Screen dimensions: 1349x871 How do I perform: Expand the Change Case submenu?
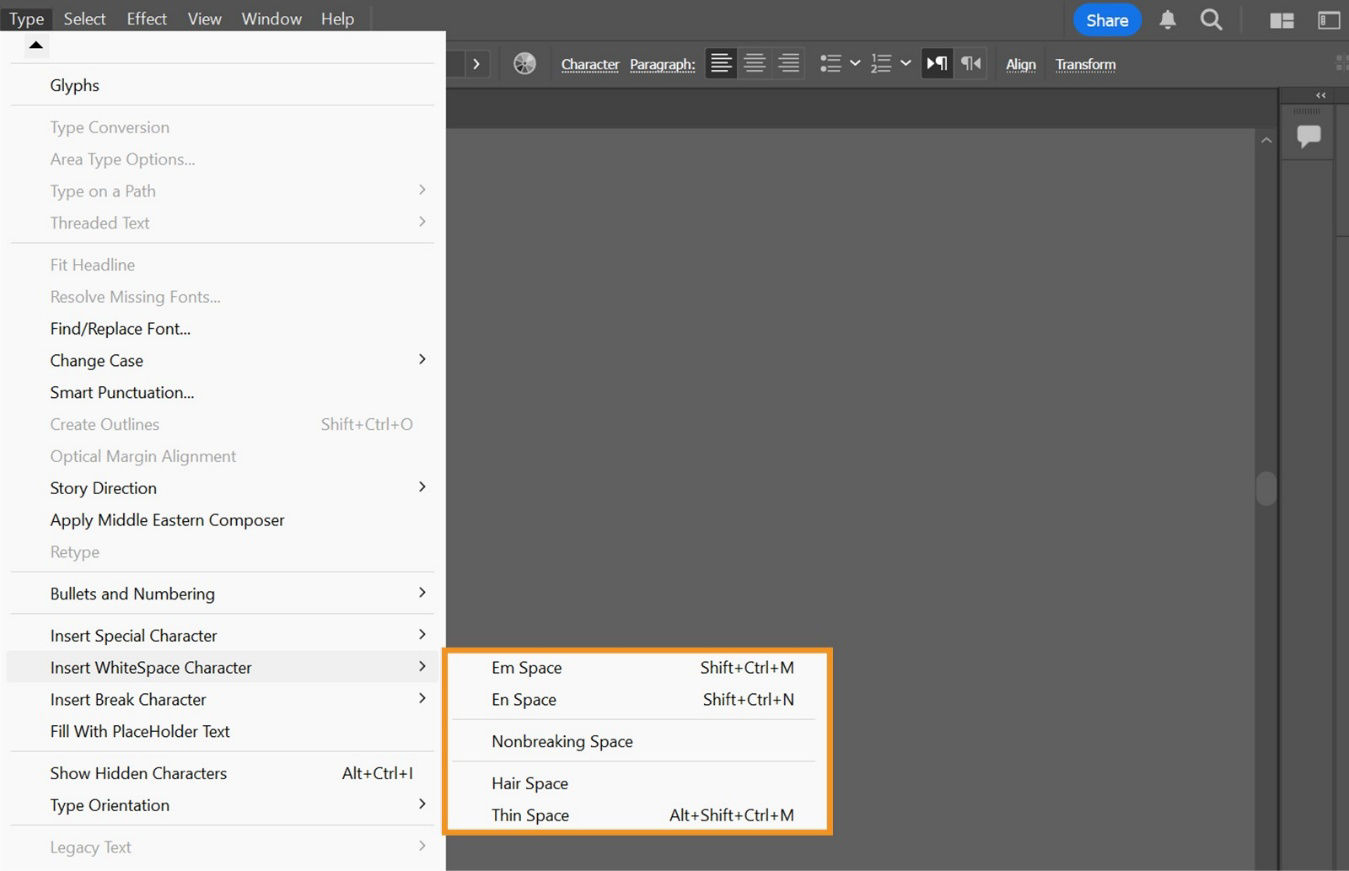(x=96, y=360)
